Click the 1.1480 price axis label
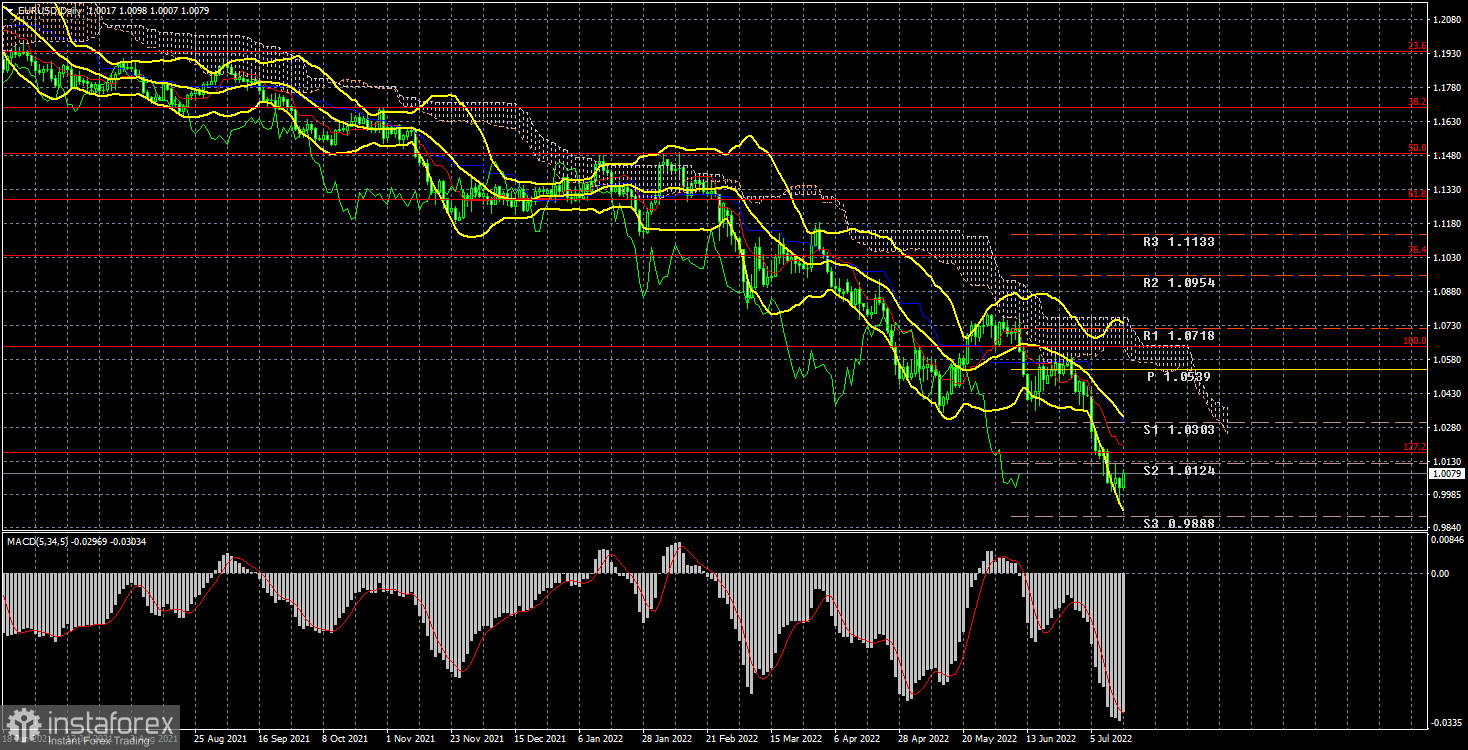Screen dimensions: 1468x750 [x=1446, y=155]
